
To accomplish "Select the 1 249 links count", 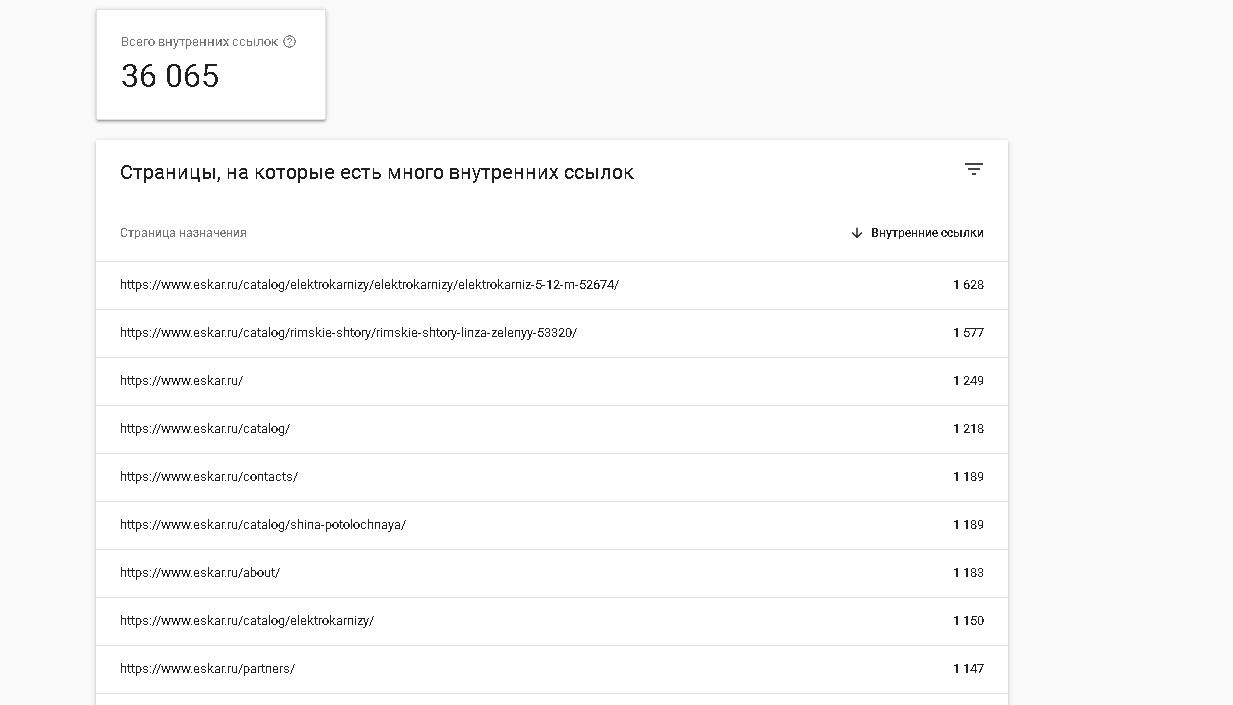I will click(968, 381).
